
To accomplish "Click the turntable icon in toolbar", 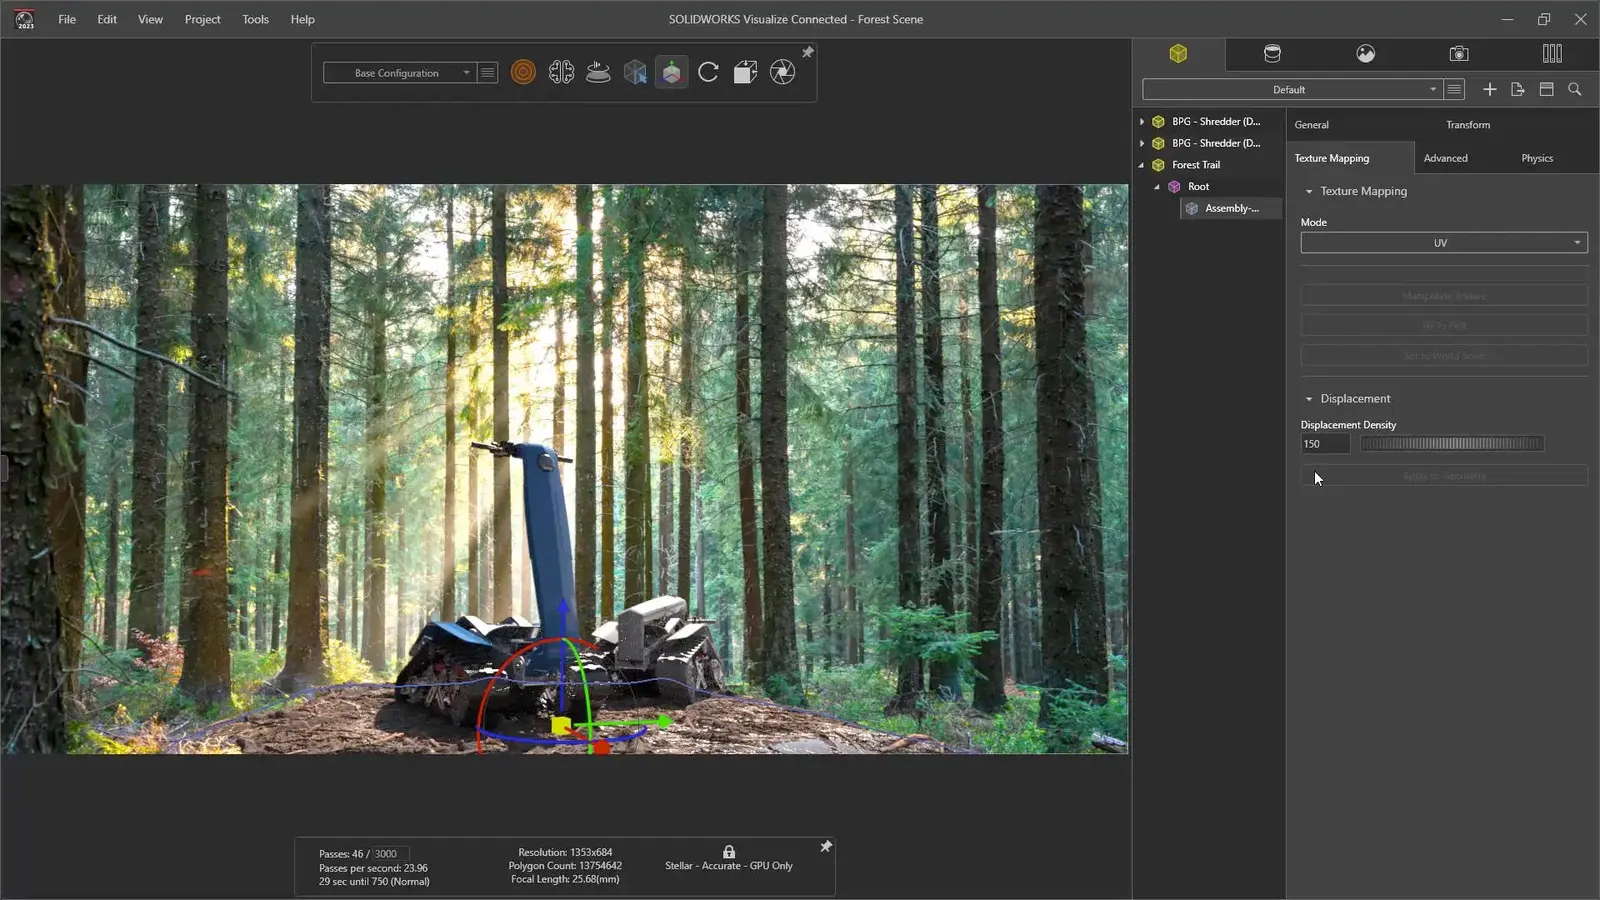I will [x=598, y=72].
